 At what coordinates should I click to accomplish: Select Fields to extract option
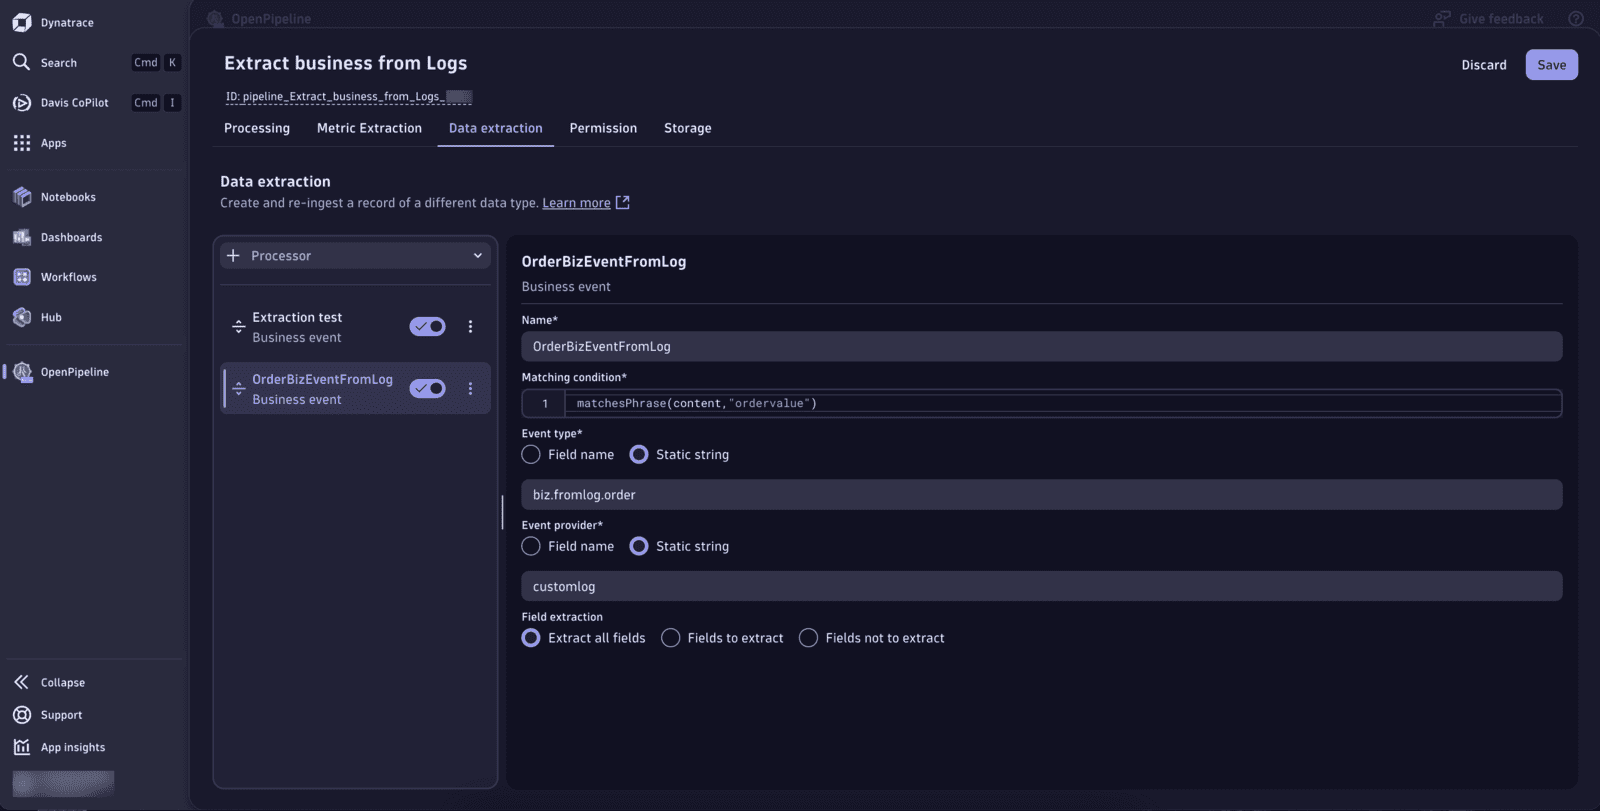click(x=671, y=638)
